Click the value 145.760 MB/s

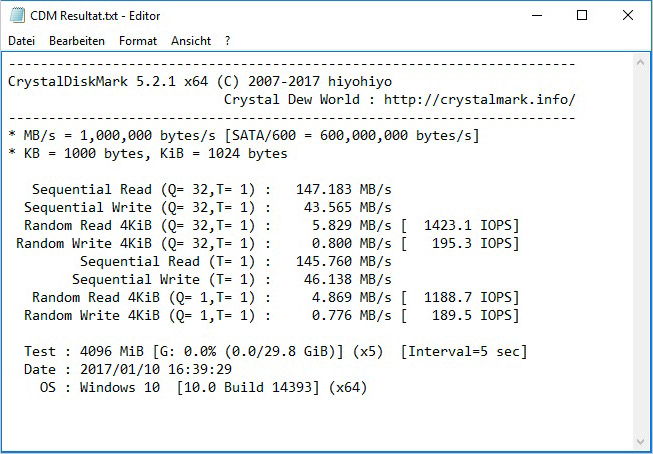[x=344, y=262]
